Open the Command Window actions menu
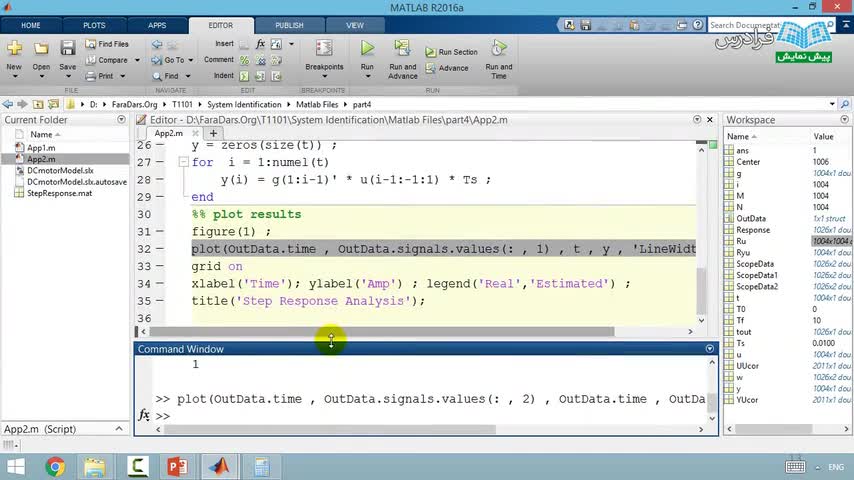Image resolution: width=854 pixels, height=480 pixels. (710, 349)
